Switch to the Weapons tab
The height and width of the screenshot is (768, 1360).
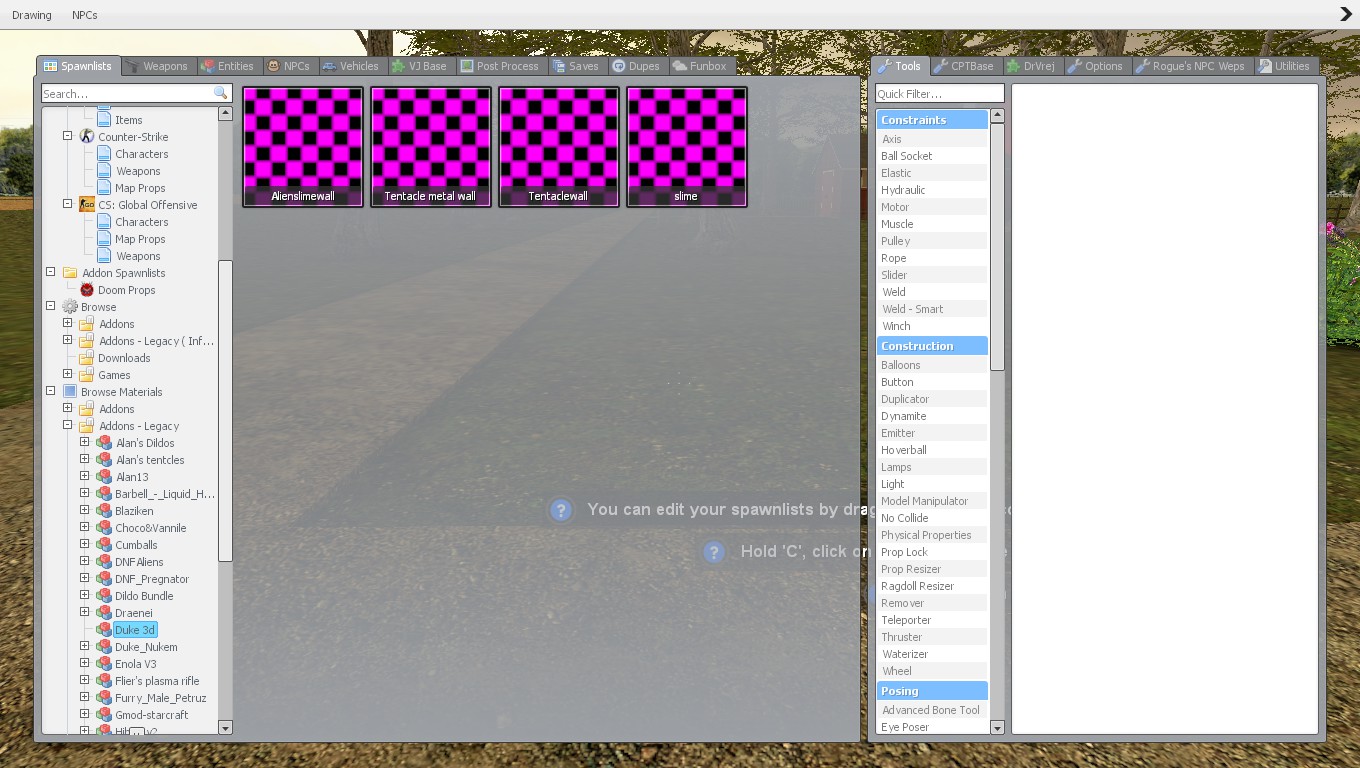pos(157,66)
